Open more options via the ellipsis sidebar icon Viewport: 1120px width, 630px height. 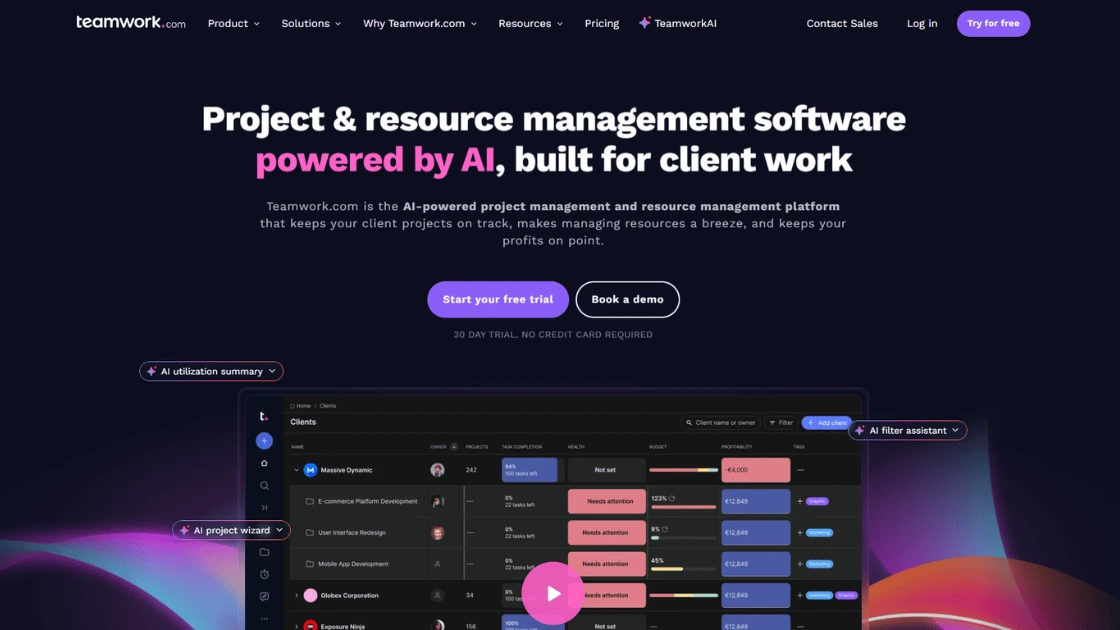tap(264, 618)
